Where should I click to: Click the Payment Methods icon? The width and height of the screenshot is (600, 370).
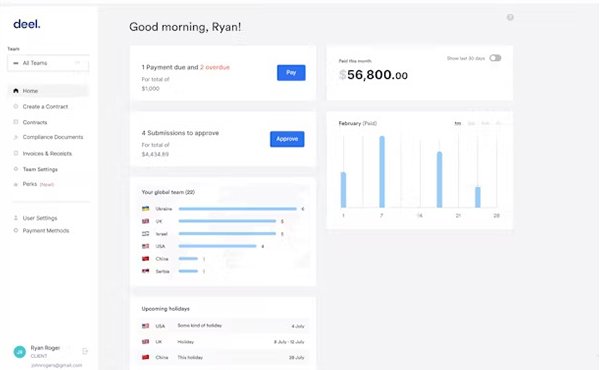click(x=16, y=230)
